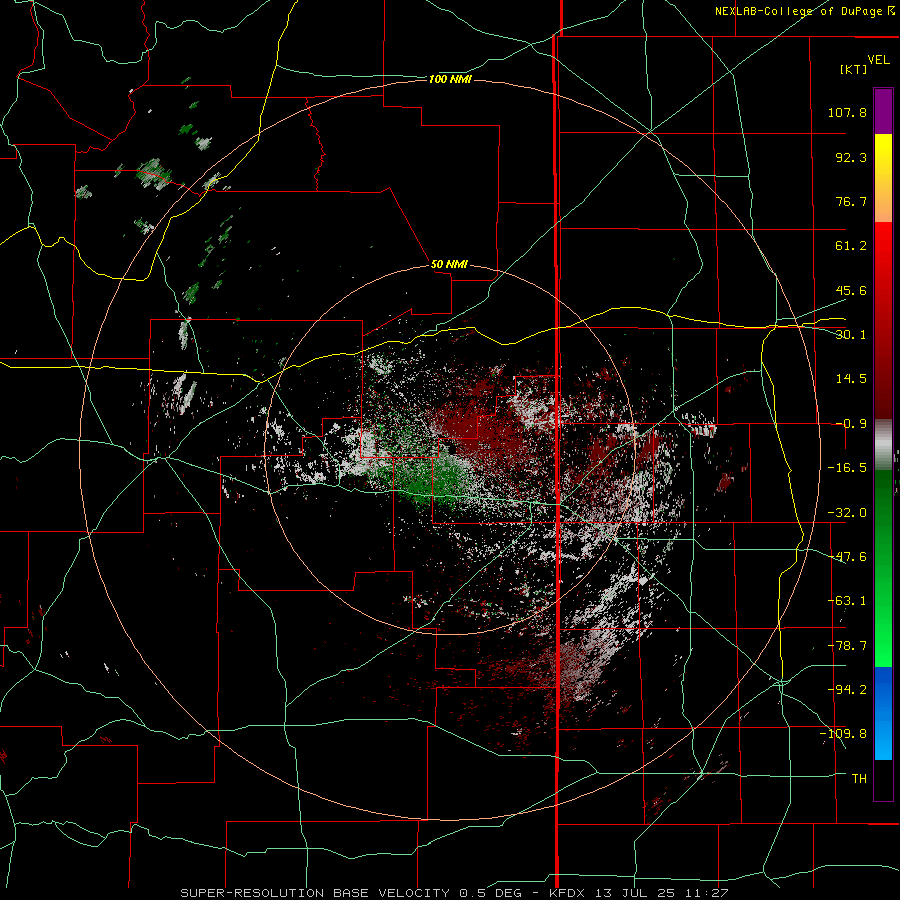Click the -47.6 velocity scale value
900x900 pixels.
point(847,557)
